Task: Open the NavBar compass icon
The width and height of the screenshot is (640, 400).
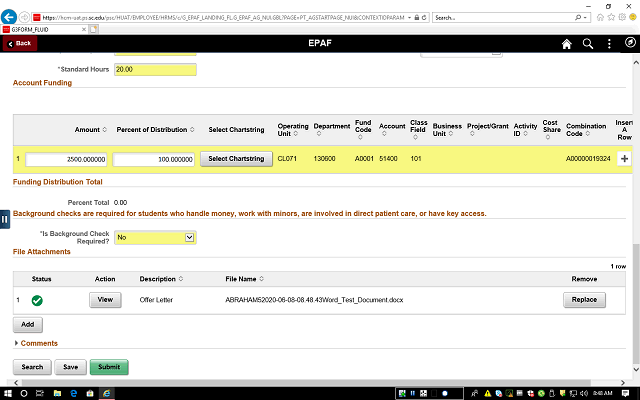Action: [x=630, y=42]
